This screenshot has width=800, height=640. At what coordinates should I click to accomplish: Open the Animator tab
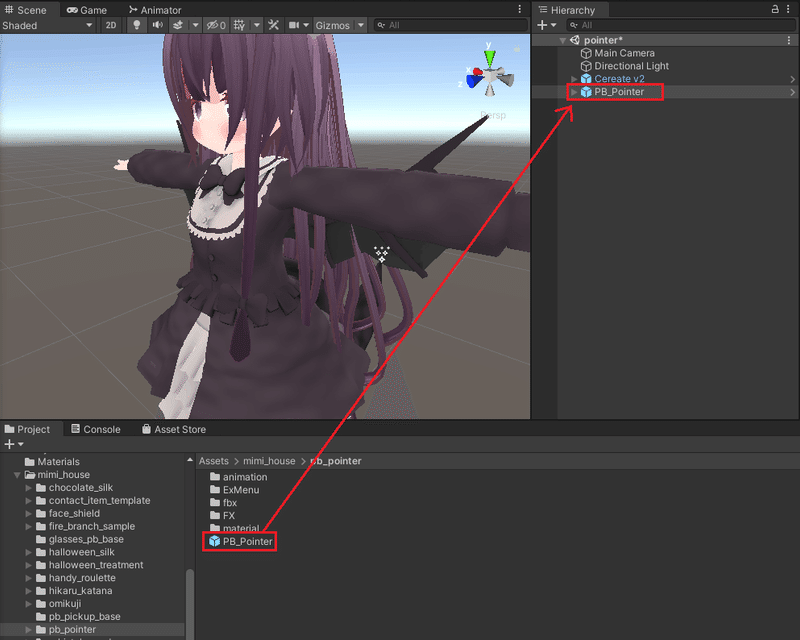click(x=155, y=10)
